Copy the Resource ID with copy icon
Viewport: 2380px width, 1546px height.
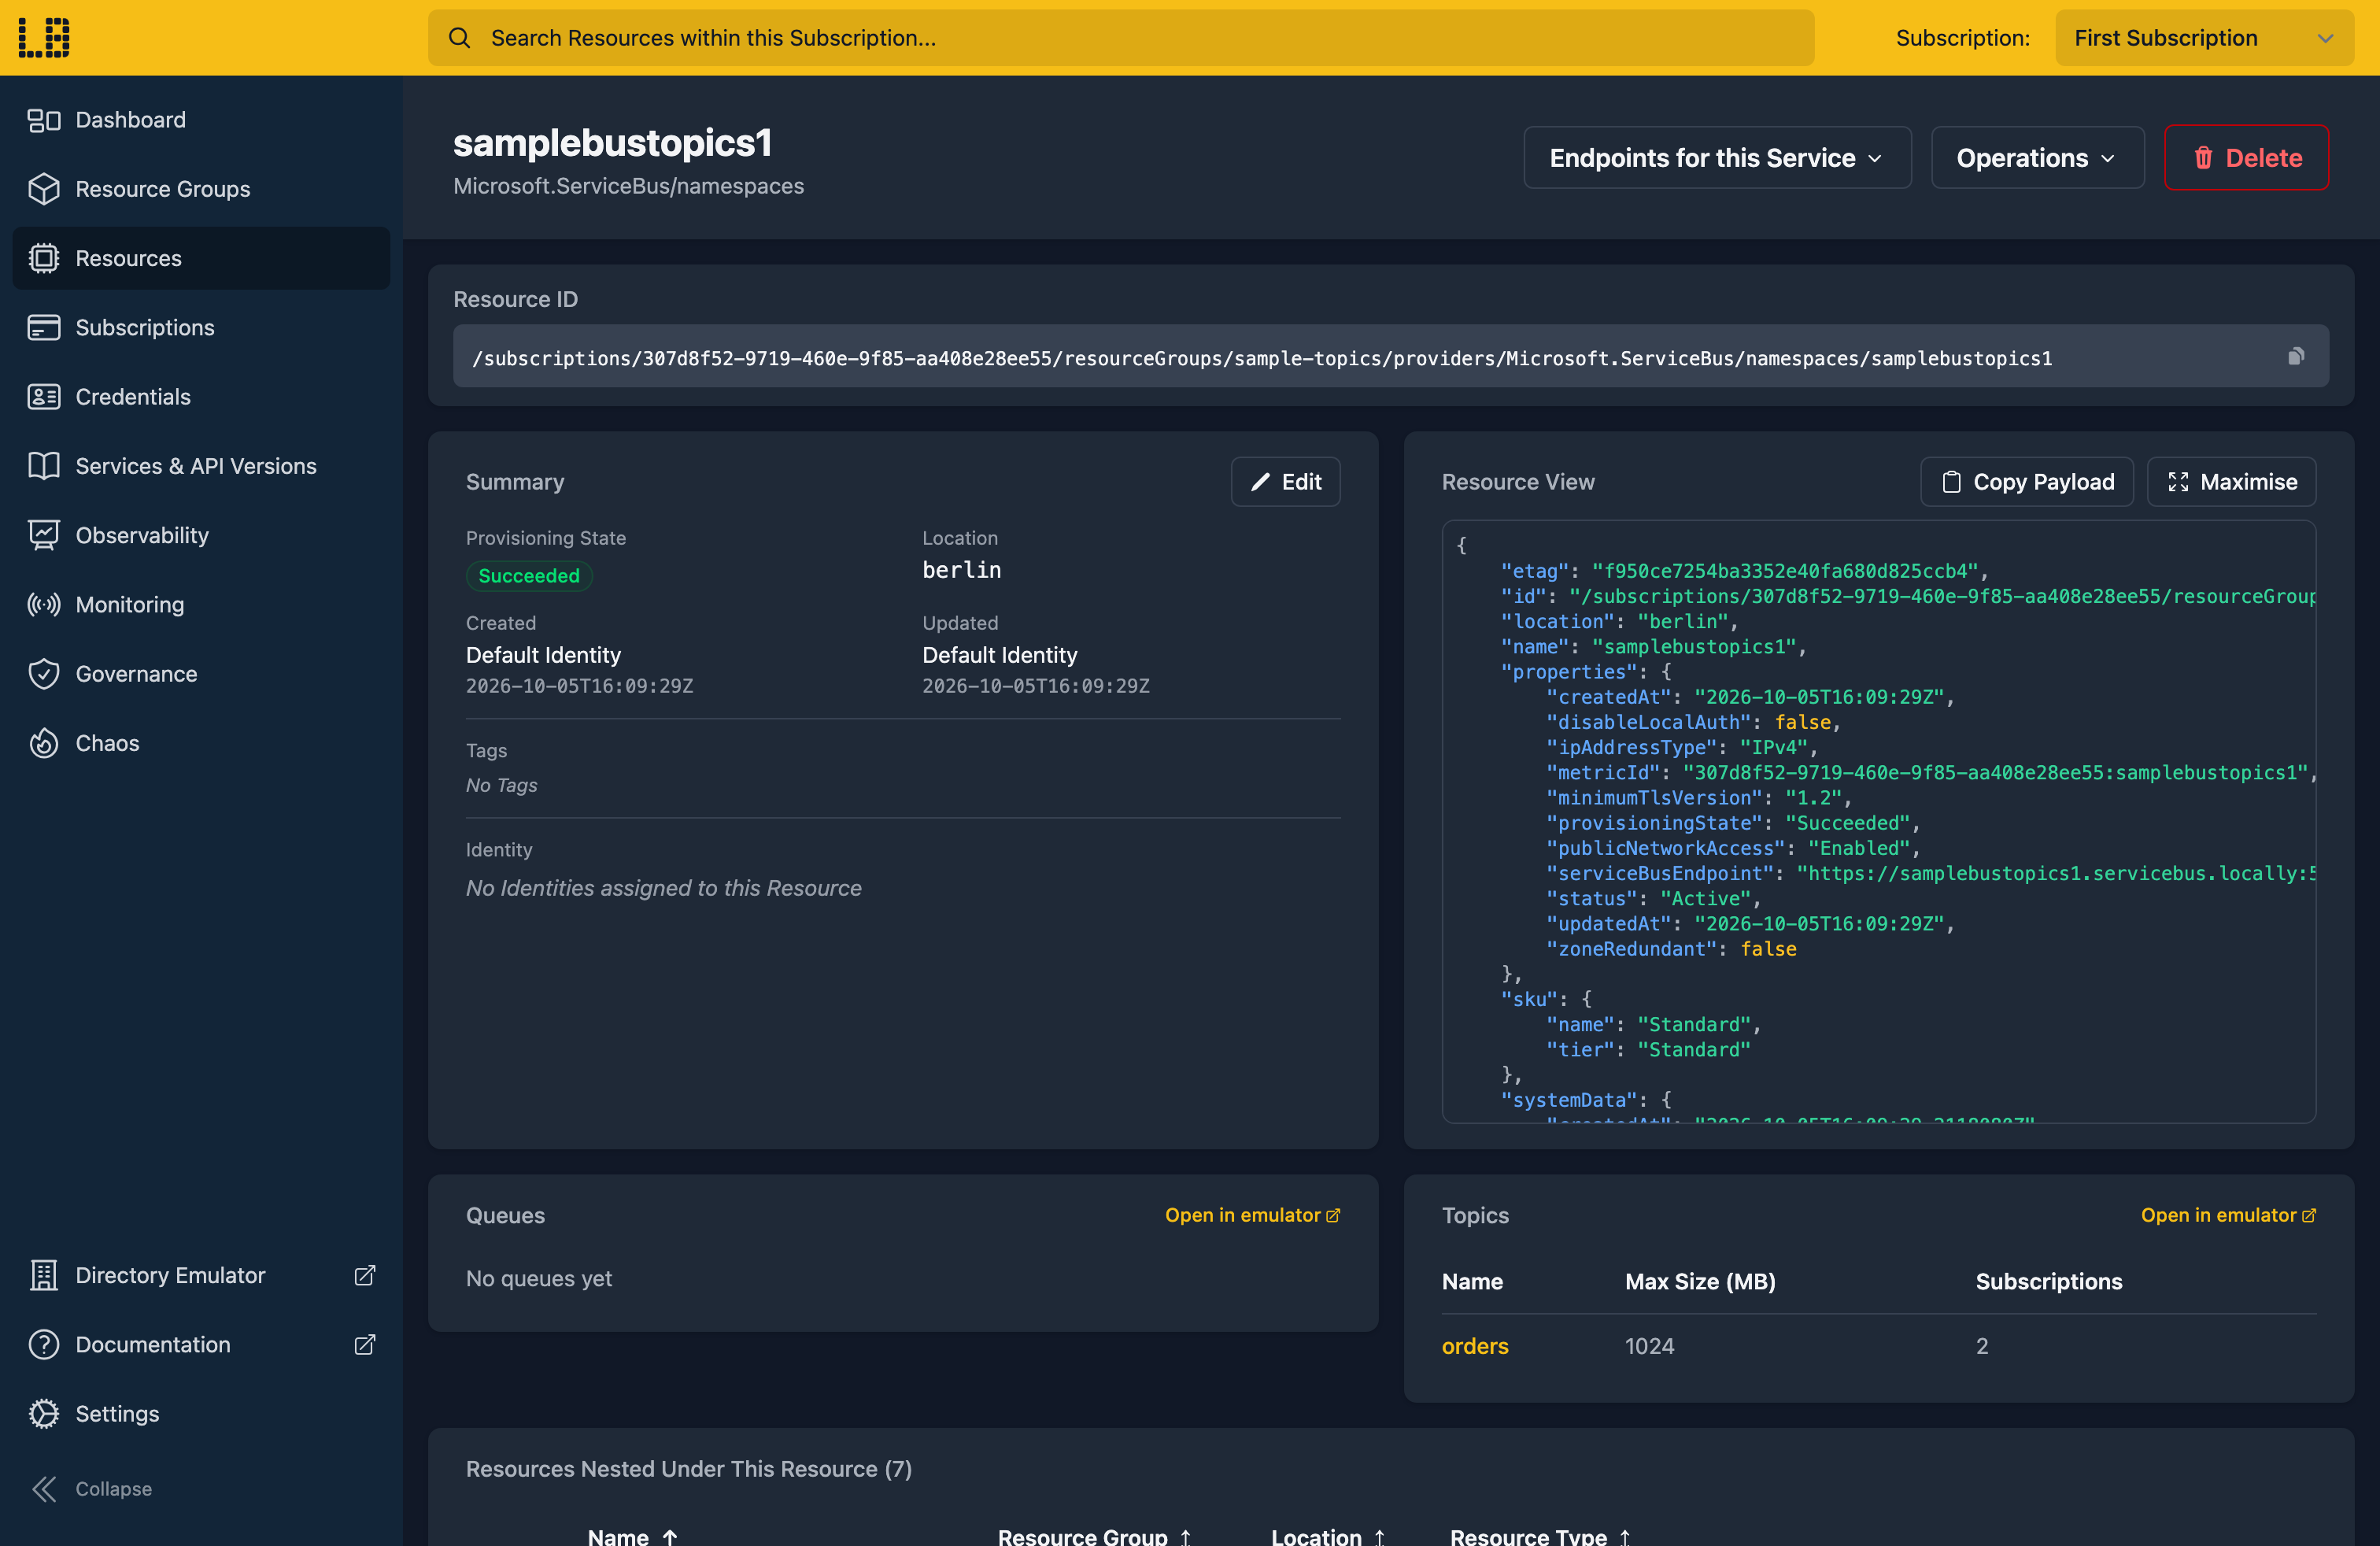(2296, 356)
